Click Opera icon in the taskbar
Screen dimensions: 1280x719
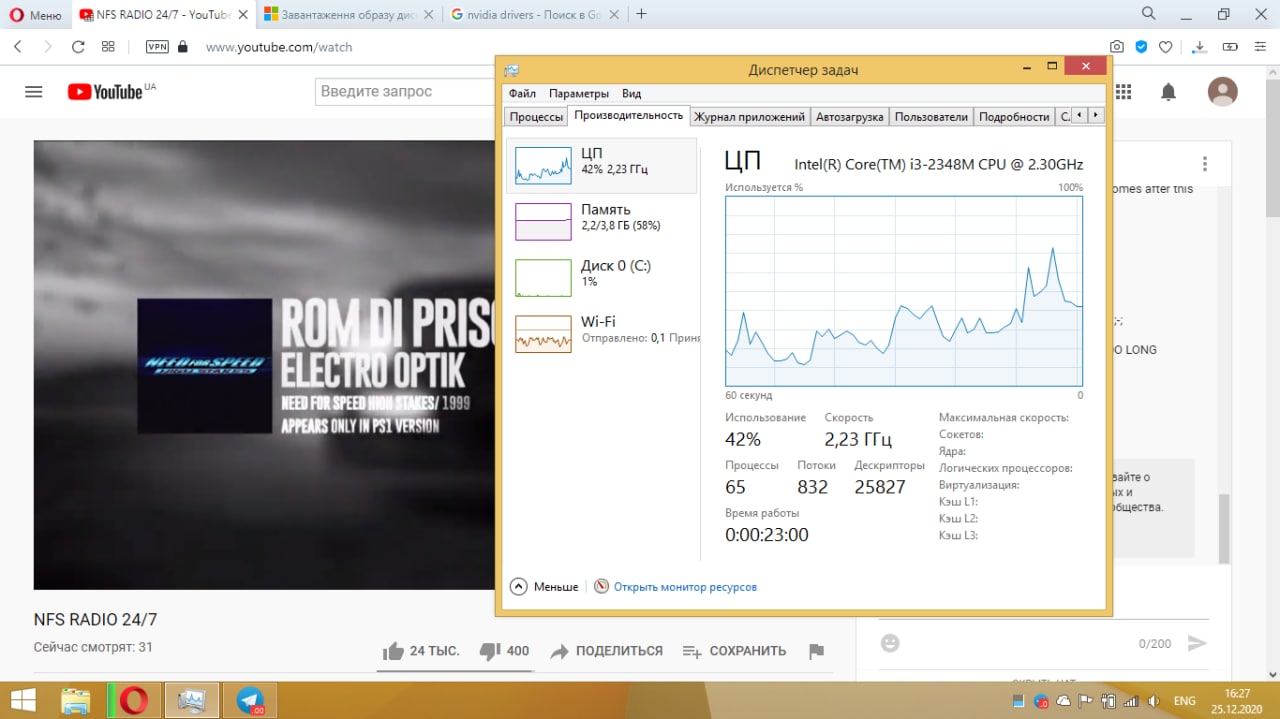[x=134, y=701]
